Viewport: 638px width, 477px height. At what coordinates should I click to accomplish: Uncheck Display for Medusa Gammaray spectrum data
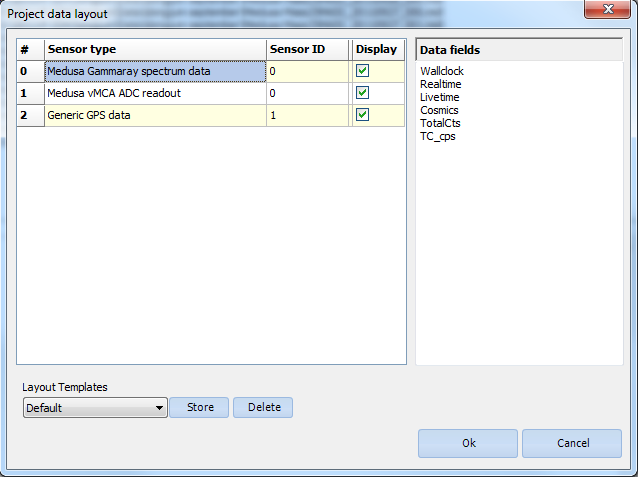[362, 71]
